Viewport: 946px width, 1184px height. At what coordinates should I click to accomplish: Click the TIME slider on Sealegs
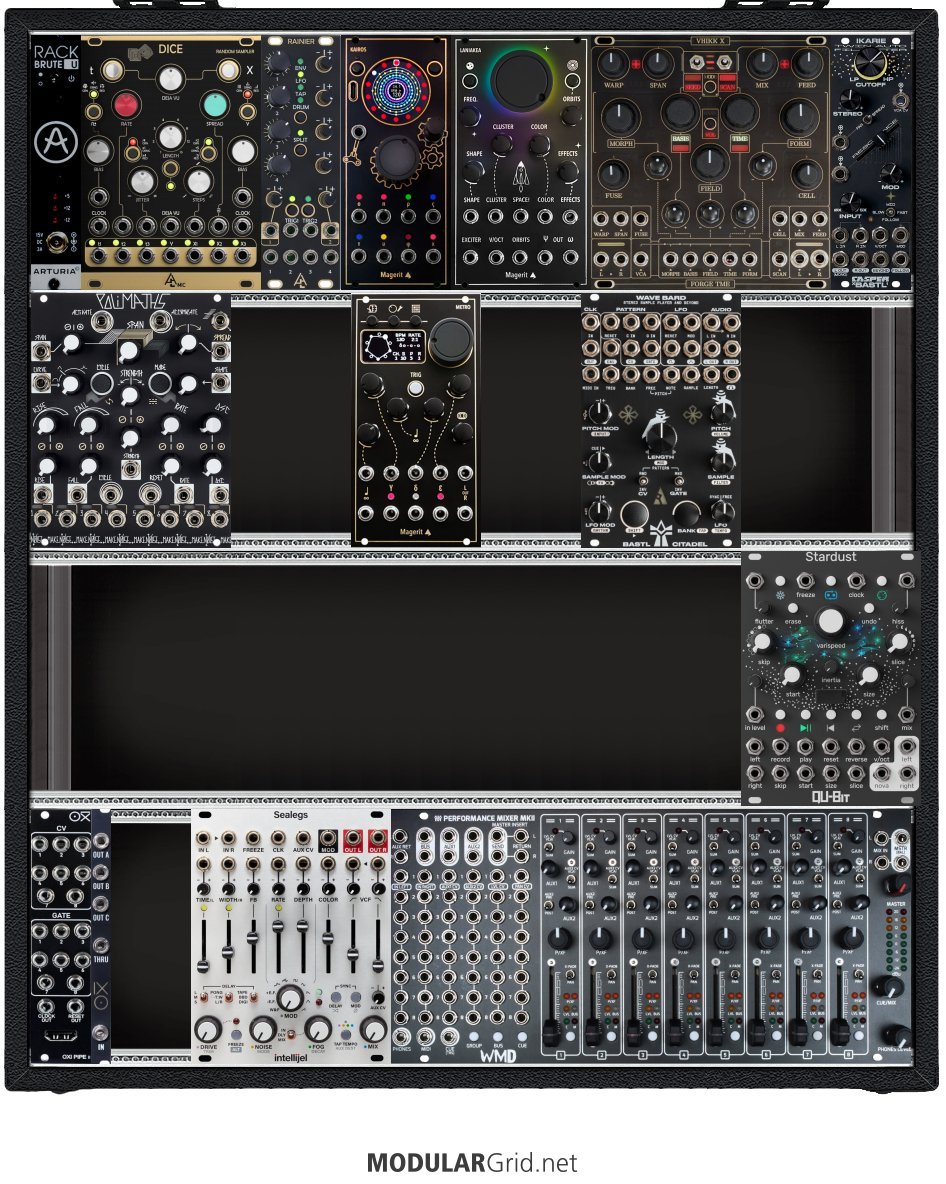point(203,949)
